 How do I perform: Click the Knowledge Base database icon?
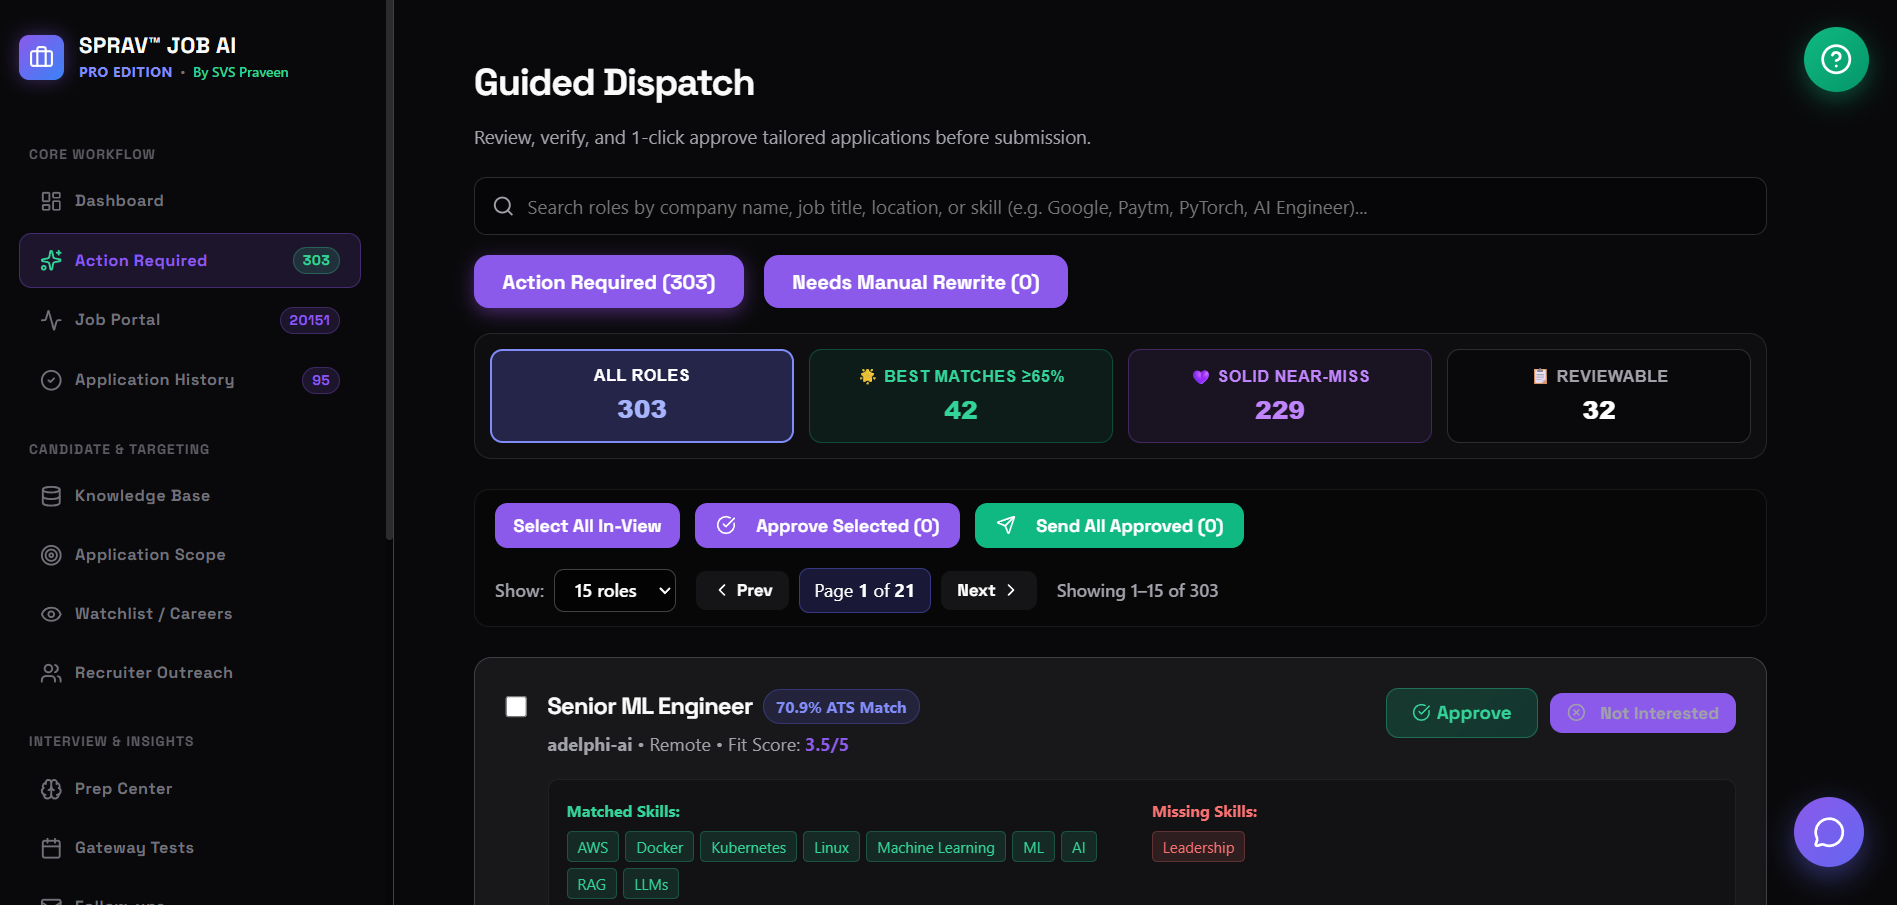[x=51, y=496]
